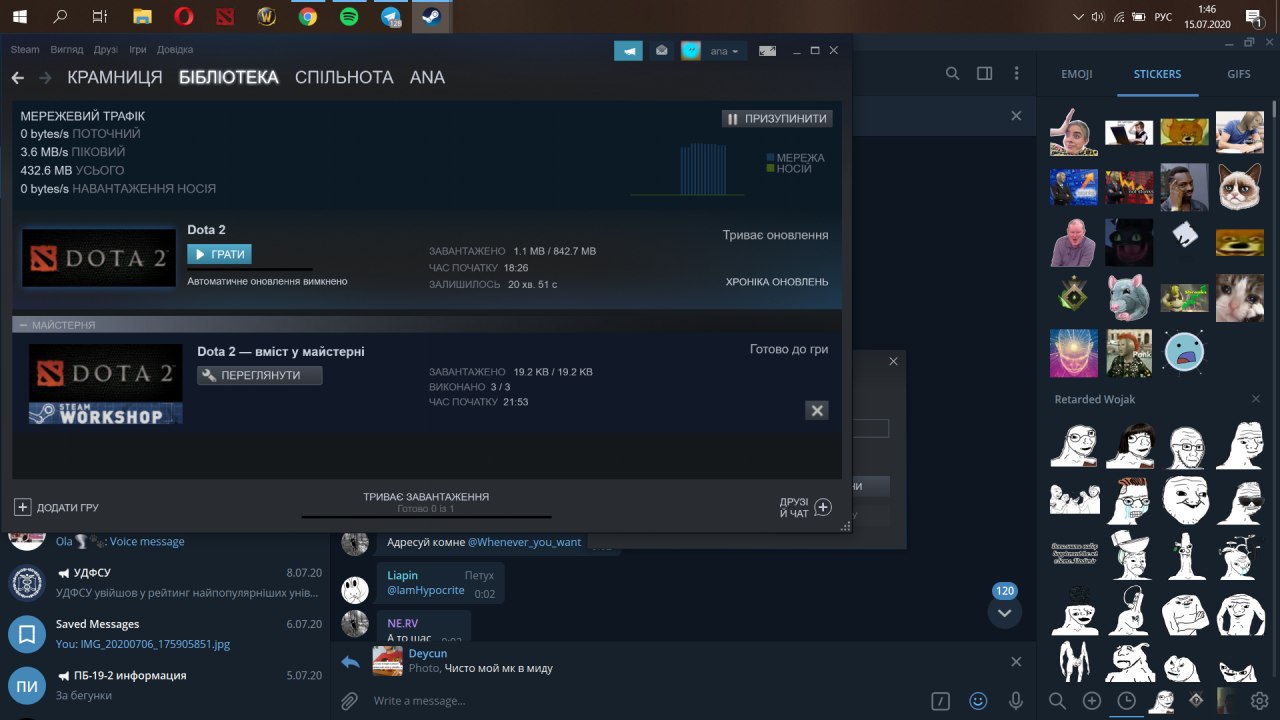Image resolution: width=1280 pixels, height=720 pixels.
Task: Click the ПЕРЕГЛЯНУТИ workshop button
Action: [x=260, y=375]
